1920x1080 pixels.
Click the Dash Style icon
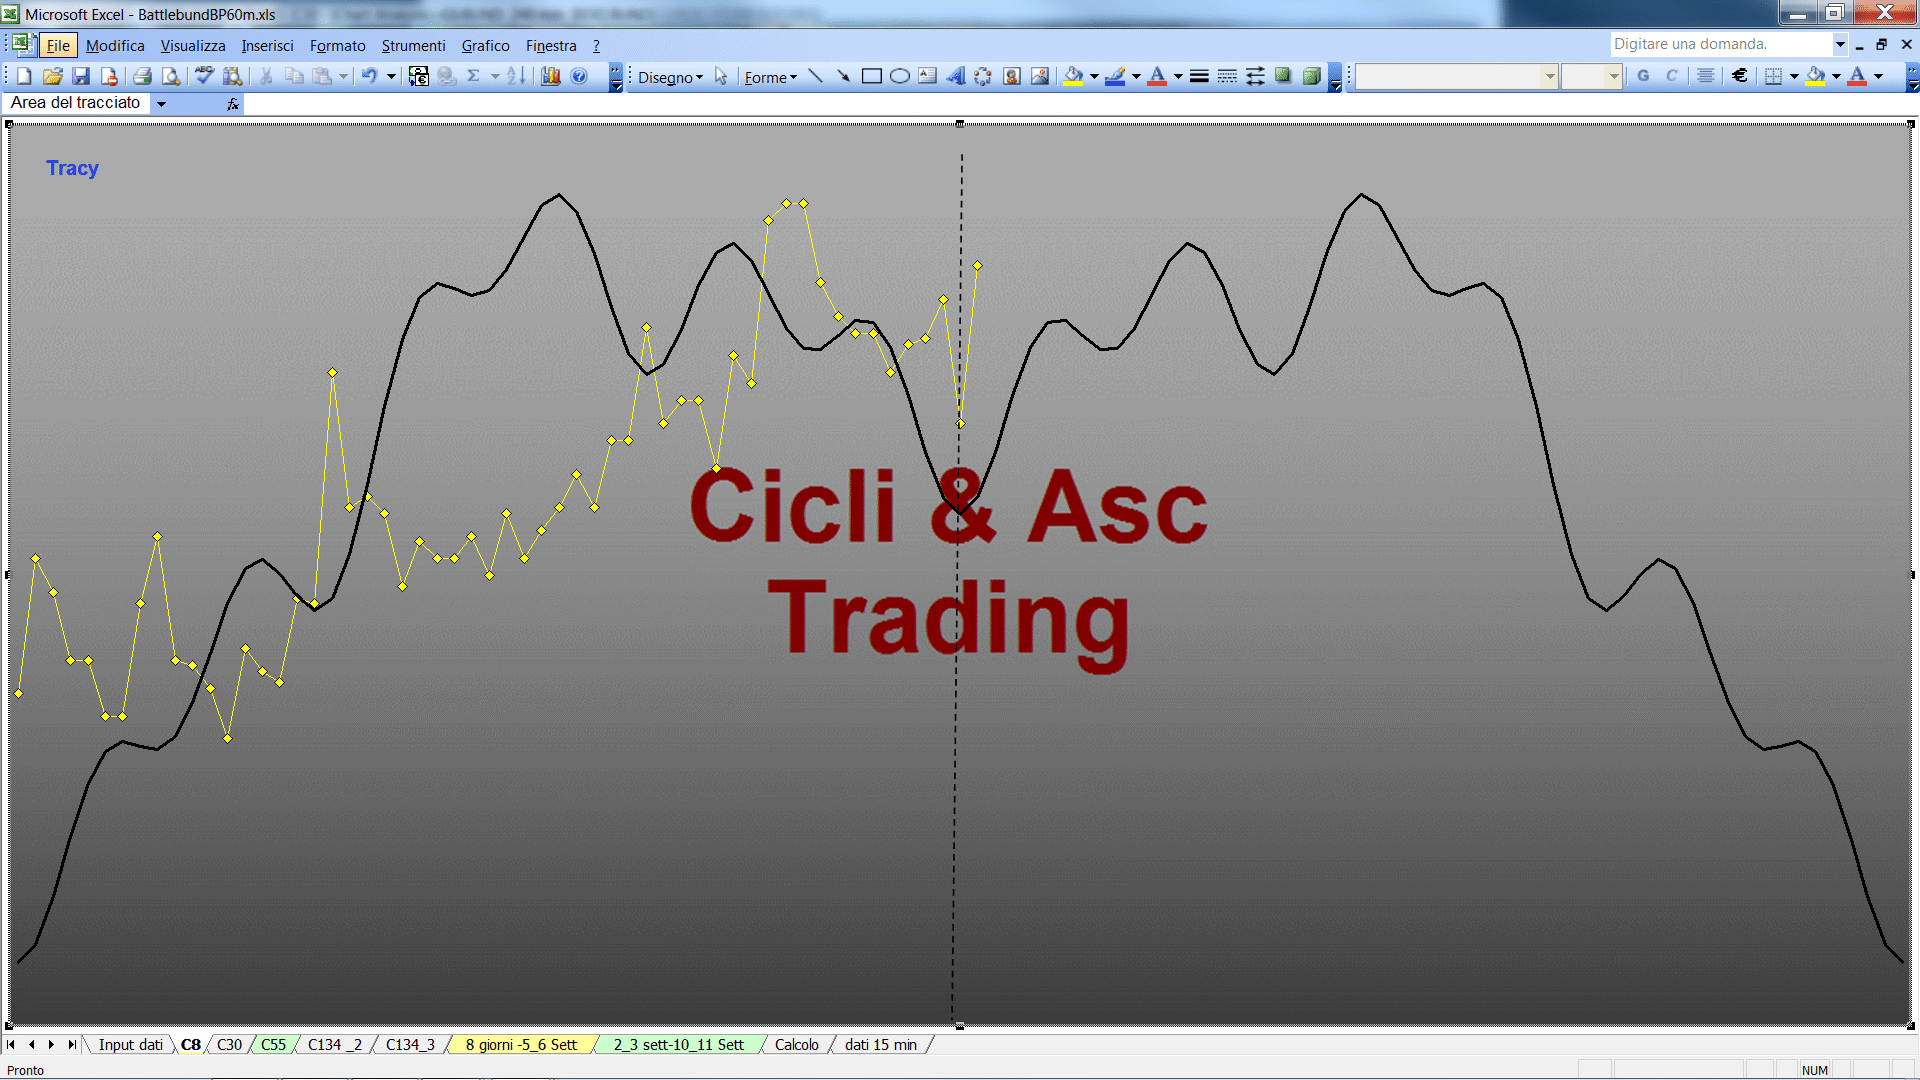pos(1227,76)
